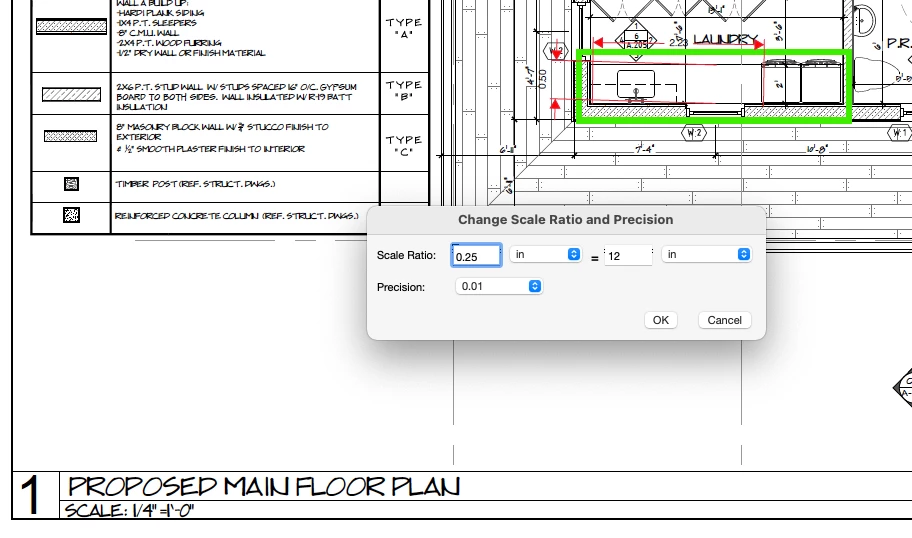The height and width of the screenshot is (538, 912).
Task: Click the 'Change Scale Ratio and Precision' title
Action: (565, 219)
